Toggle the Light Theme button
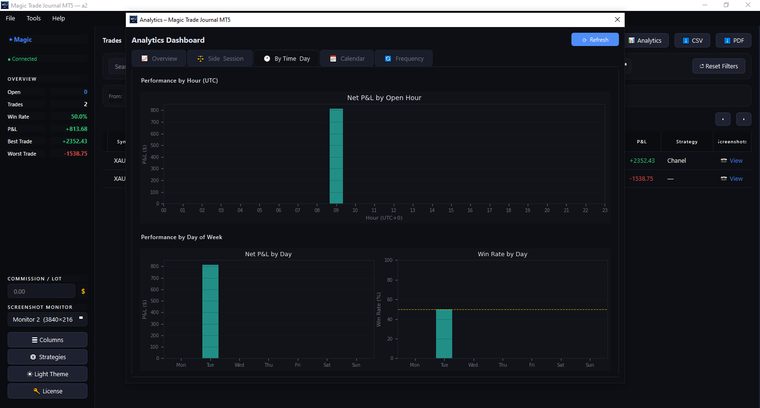Viewport: 760px width, 408px height. 48,374
